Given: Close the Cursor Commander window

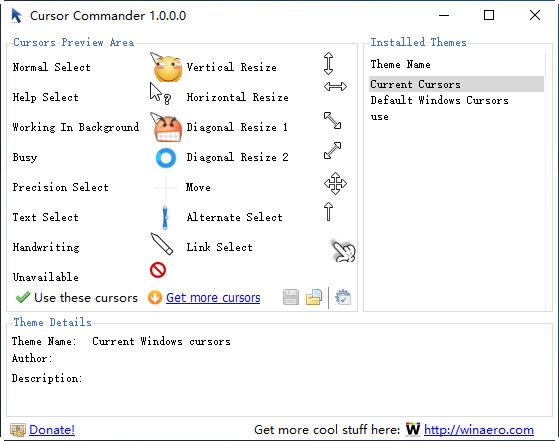Looking at the screenshot, I should click(535, 15).
